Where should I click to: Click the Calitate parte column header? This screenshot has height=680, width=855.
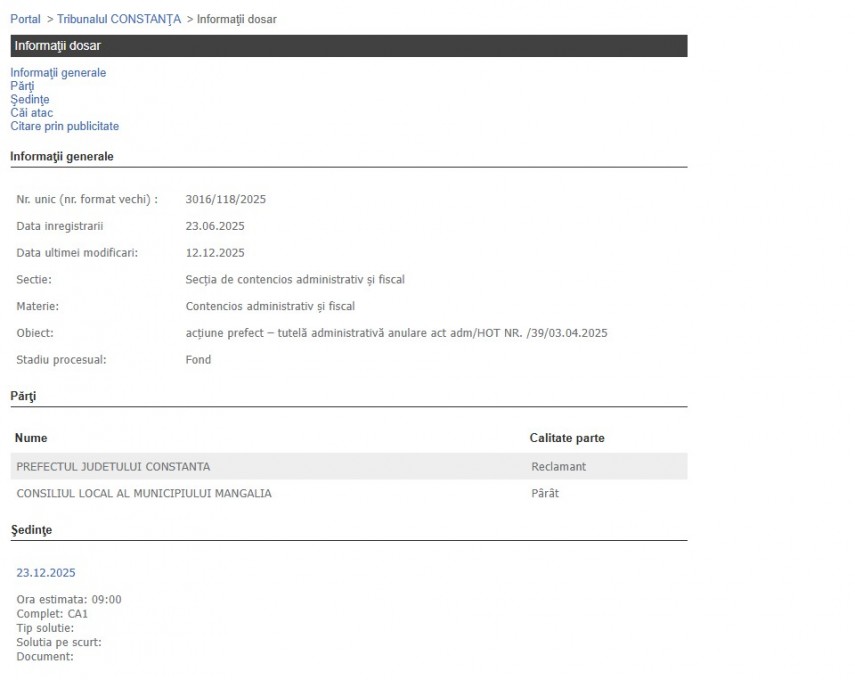[566, 438]
